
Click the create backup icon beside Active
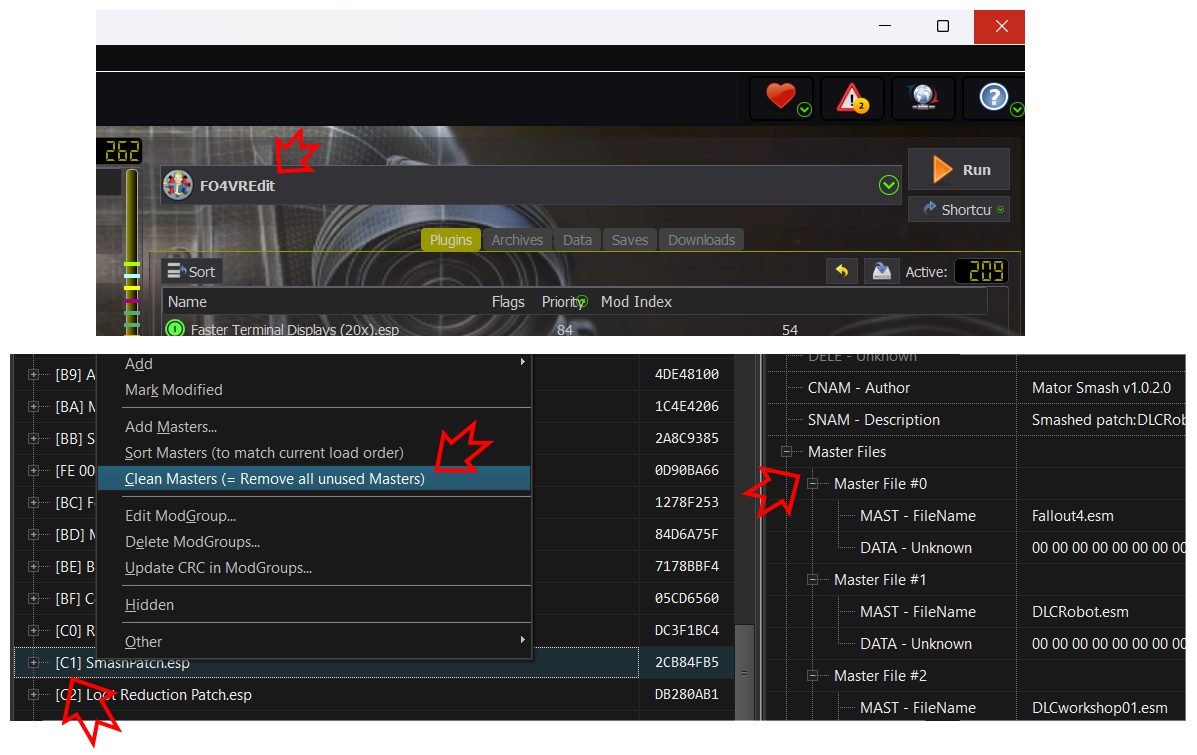(x=881, y=271)
